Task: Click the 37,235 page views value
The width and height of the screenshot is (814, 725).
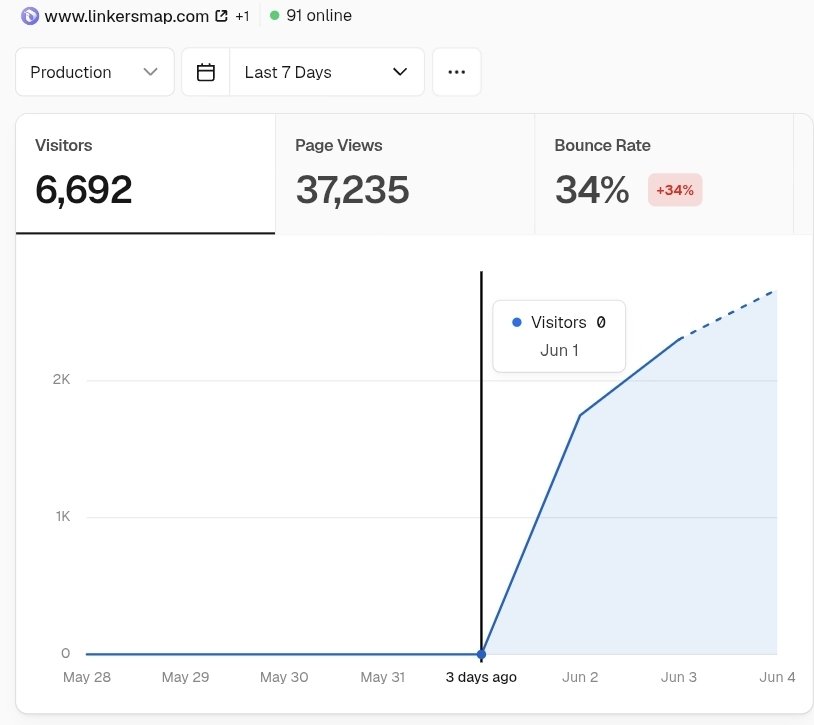Action: 352,190
